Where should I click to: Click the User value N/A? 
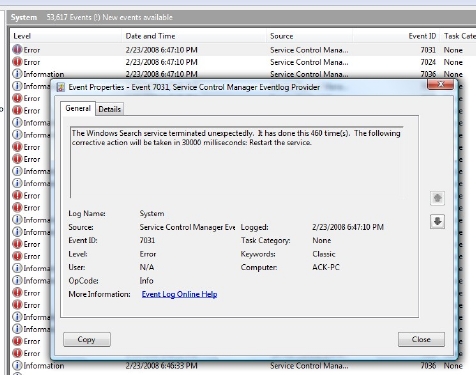147,267
